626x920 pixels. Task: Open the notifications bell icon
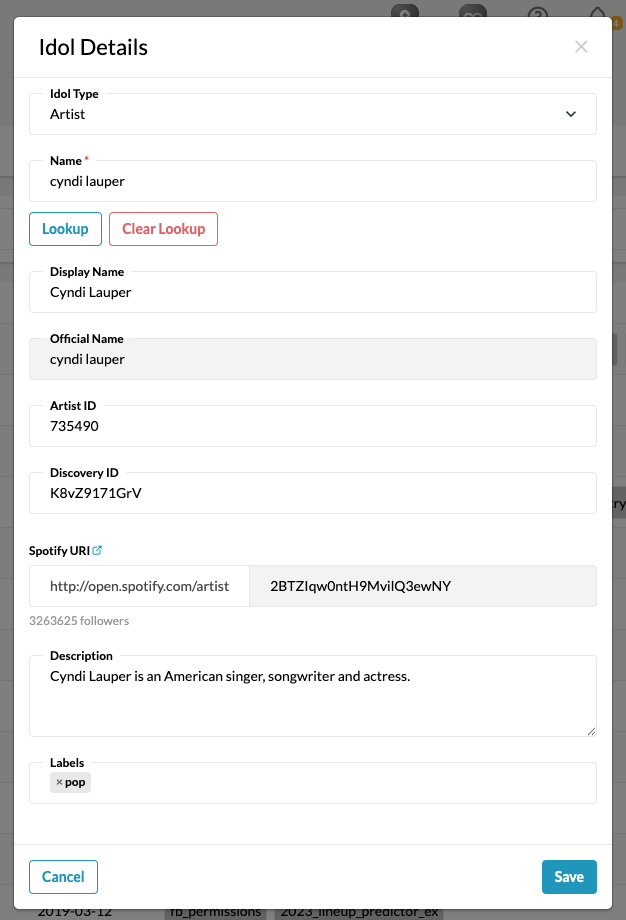(x=598, y=14)
